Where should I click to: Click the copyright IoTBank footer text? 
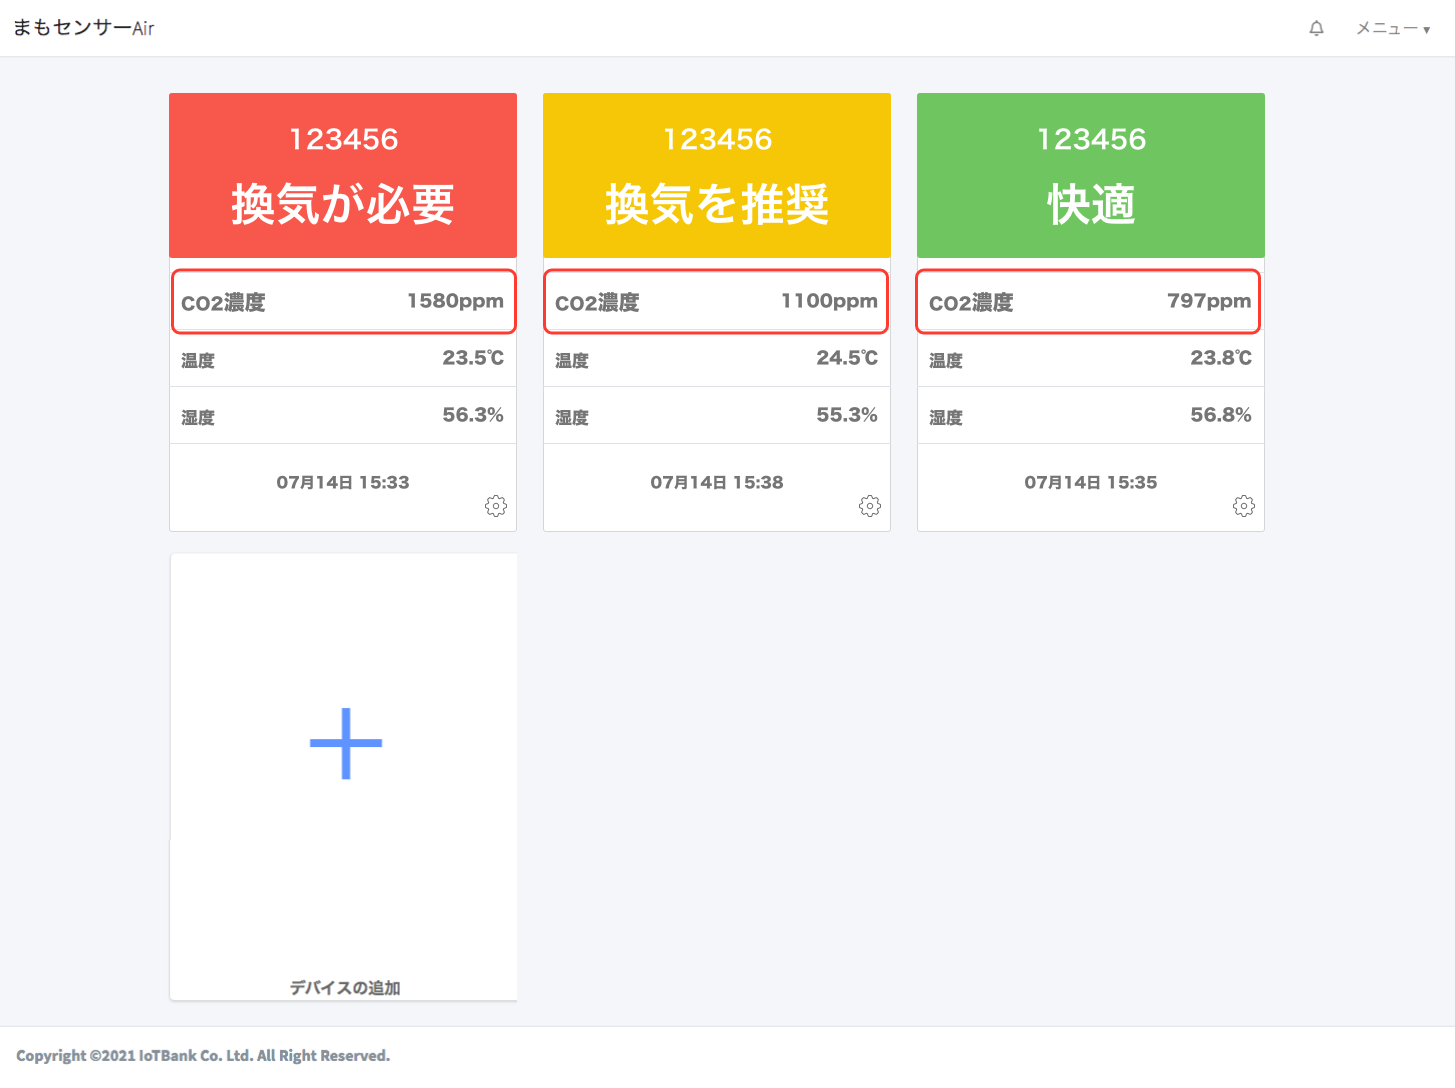tap(203, 1056)
